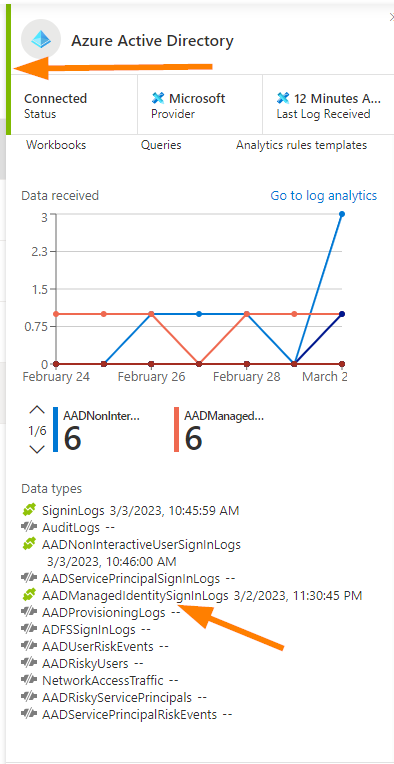
Task: Open the Queries tab
Action: click(161, 145)
